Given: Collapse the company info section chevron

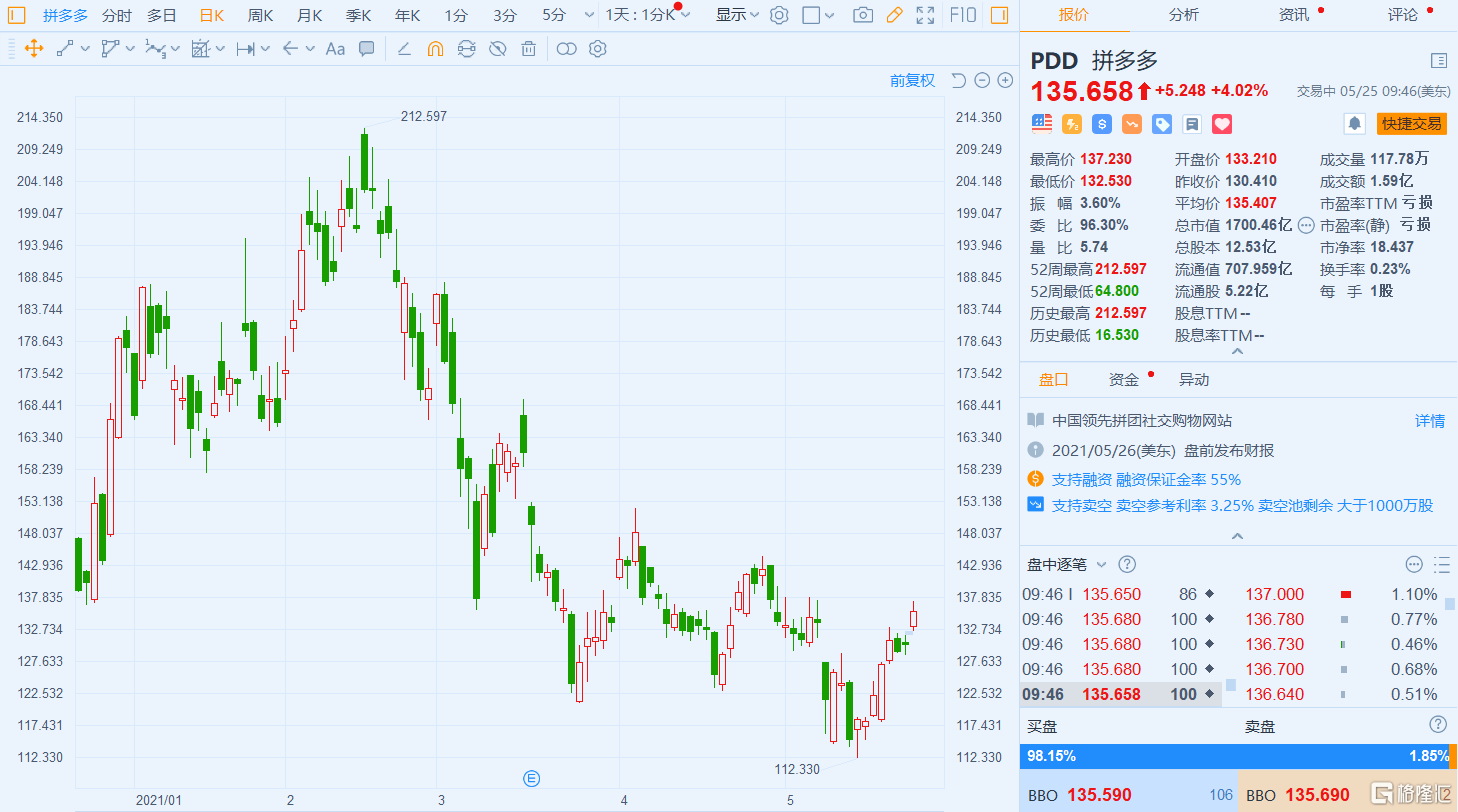Looking at the screenshot, I should 1237,536.
